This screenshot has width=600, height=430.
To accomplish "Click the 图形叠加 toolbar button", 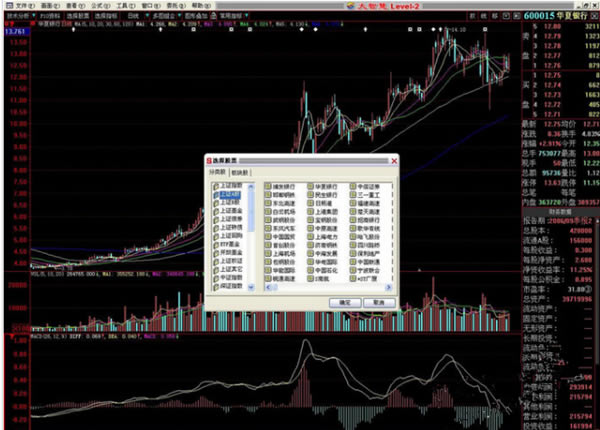I will (x=196, y=16).
